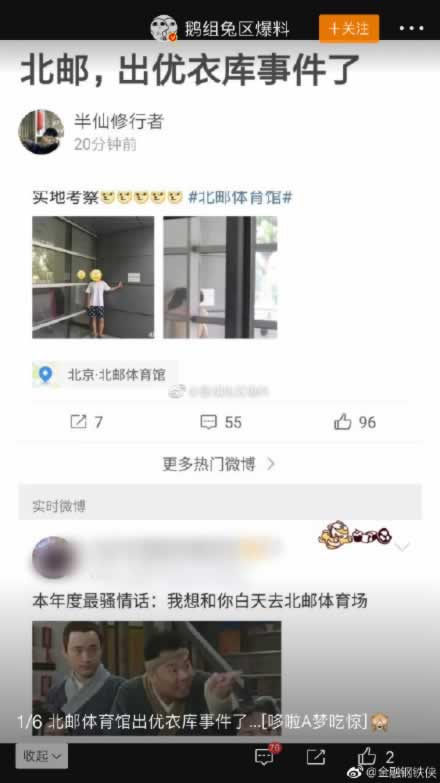The image size is (440, 783).
Task: Select the 实时微博 section tab
Action: pos(59,506)
